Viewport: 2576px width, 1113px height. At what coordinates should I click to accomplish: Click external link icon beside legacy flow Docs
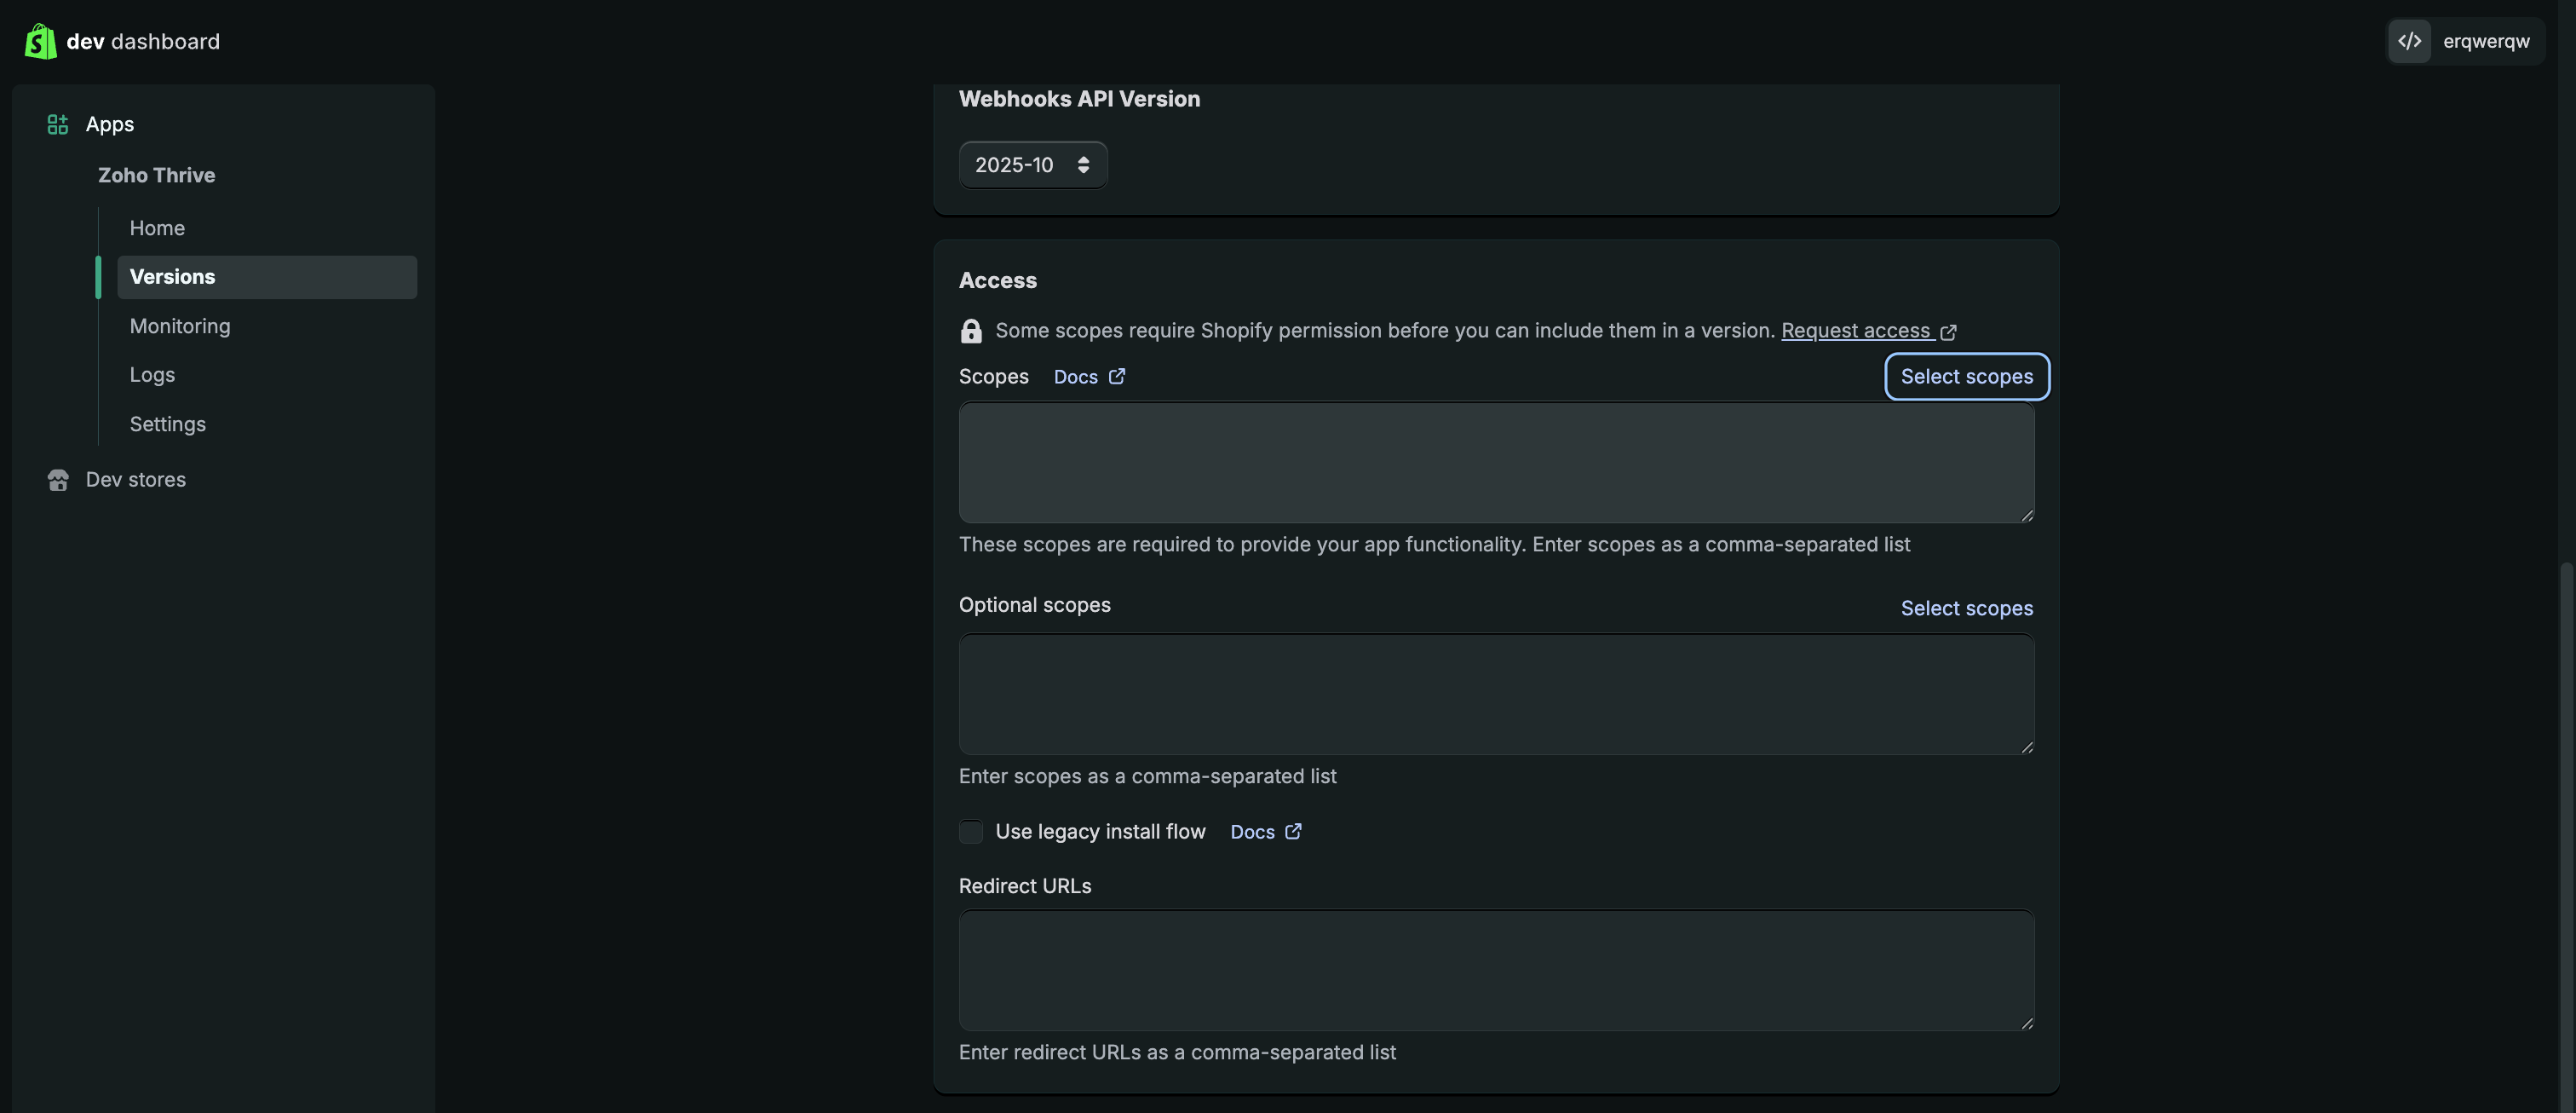[x=1293, y=831]
